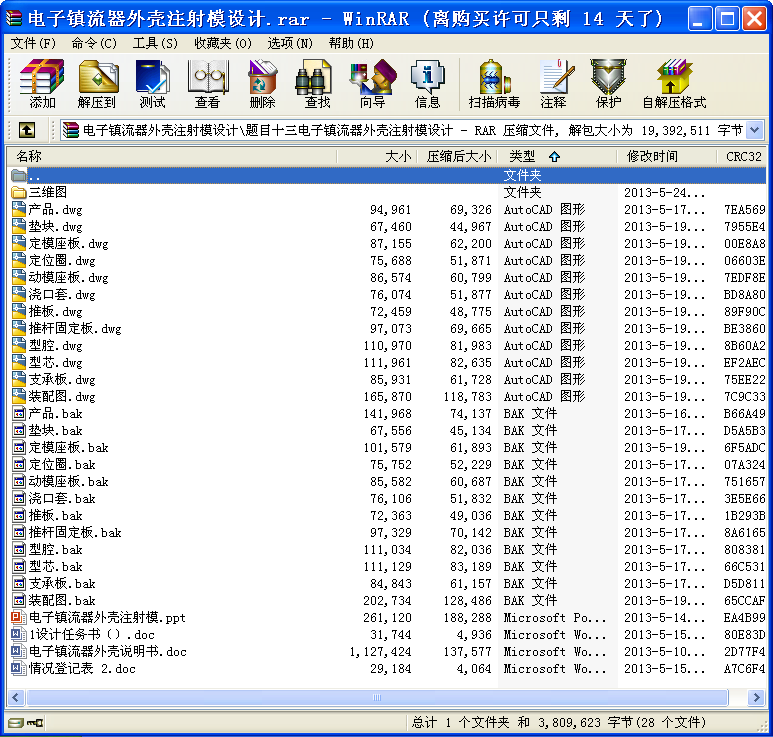Screen dimensions: 773x737
Task: Click the 扫描病毒 virus scan icon
Action: (x=494, y=84)
